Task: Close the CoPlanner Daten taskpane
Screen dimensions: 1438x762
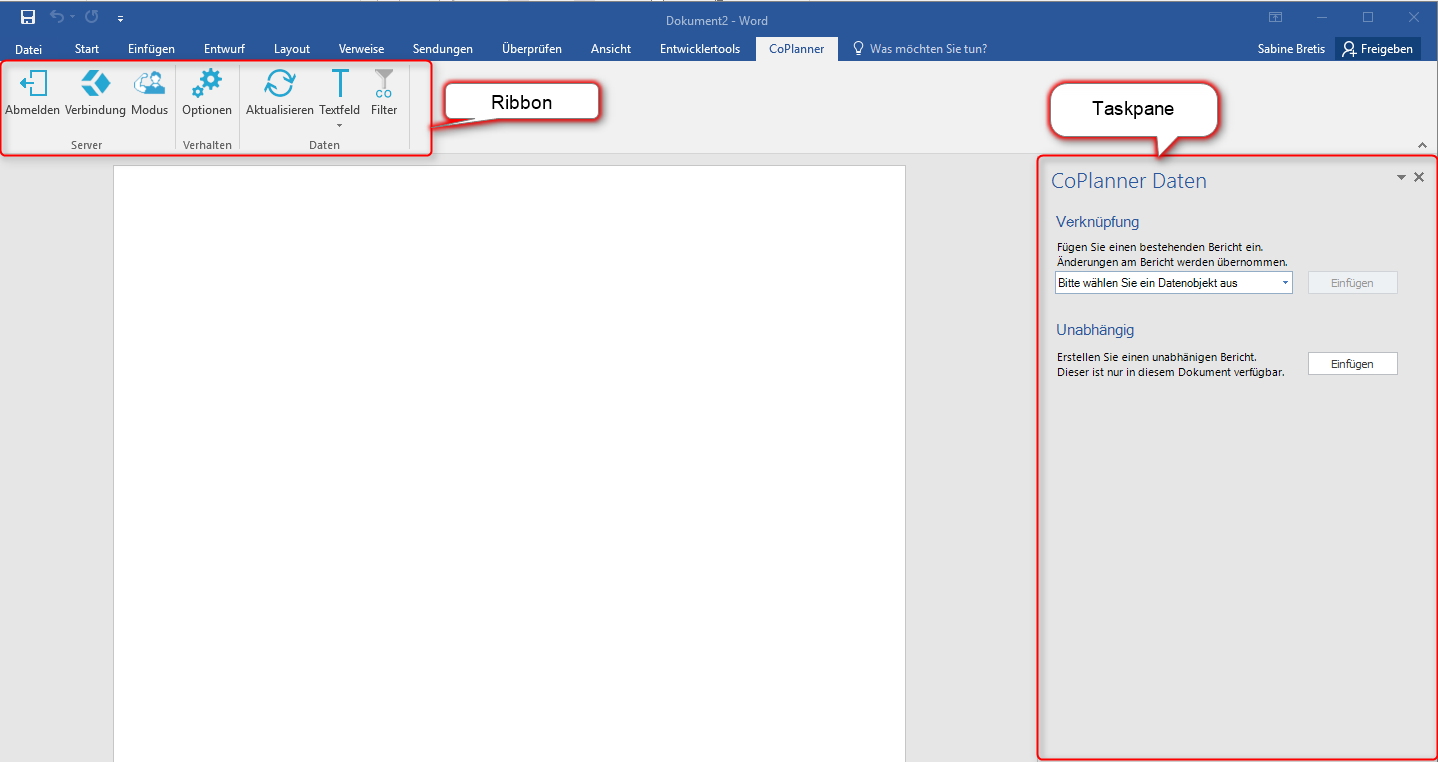Action: pos(1419,177)
